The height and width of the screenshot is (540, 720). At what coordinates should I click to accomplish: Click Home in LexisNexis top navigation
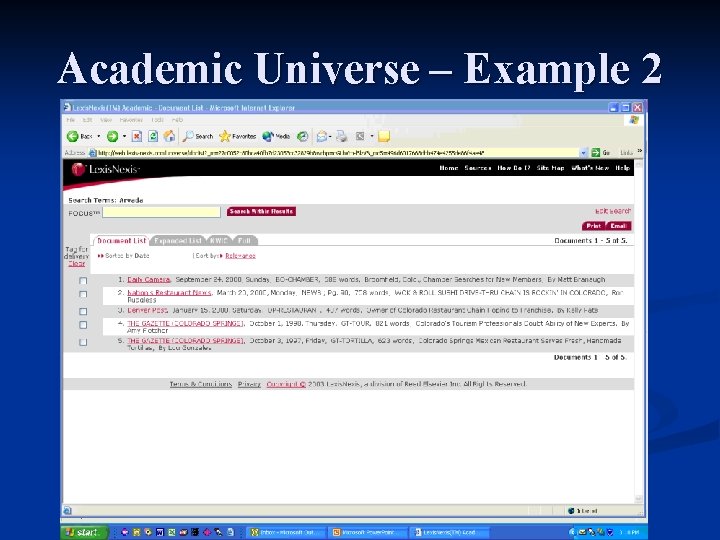coord(449,168)
